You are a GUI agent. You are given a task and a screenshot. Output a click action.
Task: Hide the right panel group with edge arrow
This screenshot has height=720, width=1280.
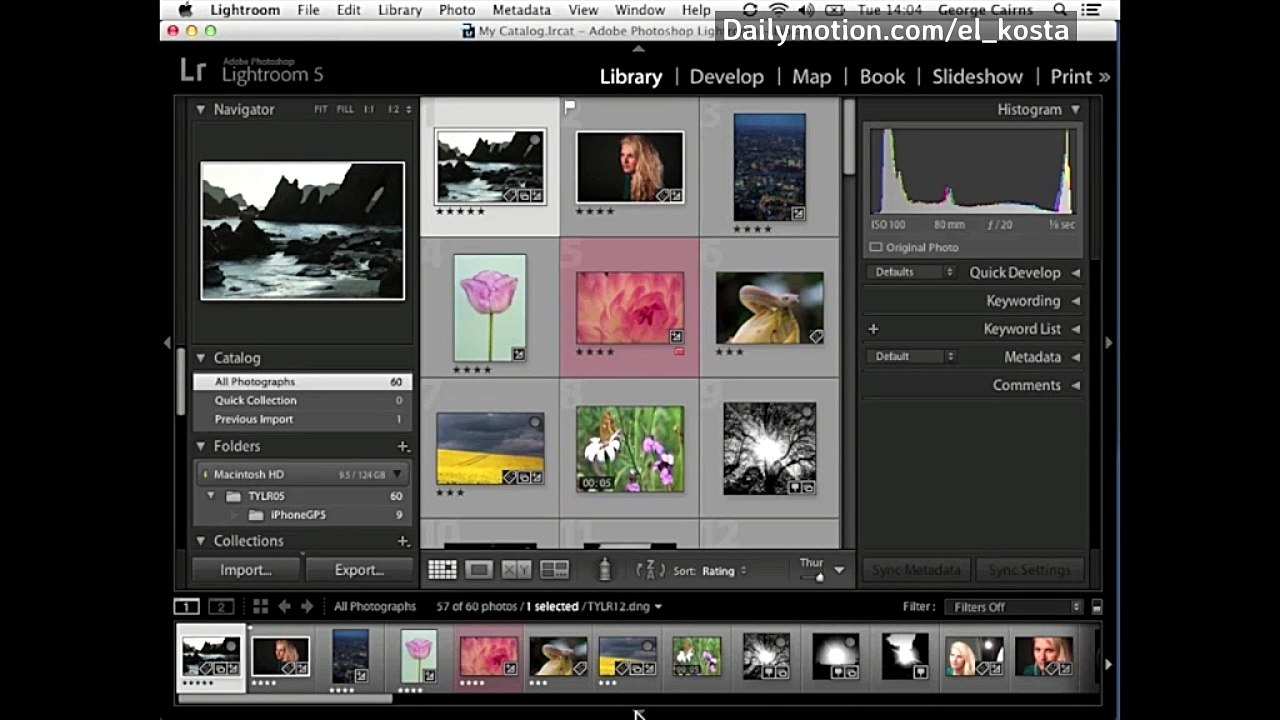(1108, 343)
